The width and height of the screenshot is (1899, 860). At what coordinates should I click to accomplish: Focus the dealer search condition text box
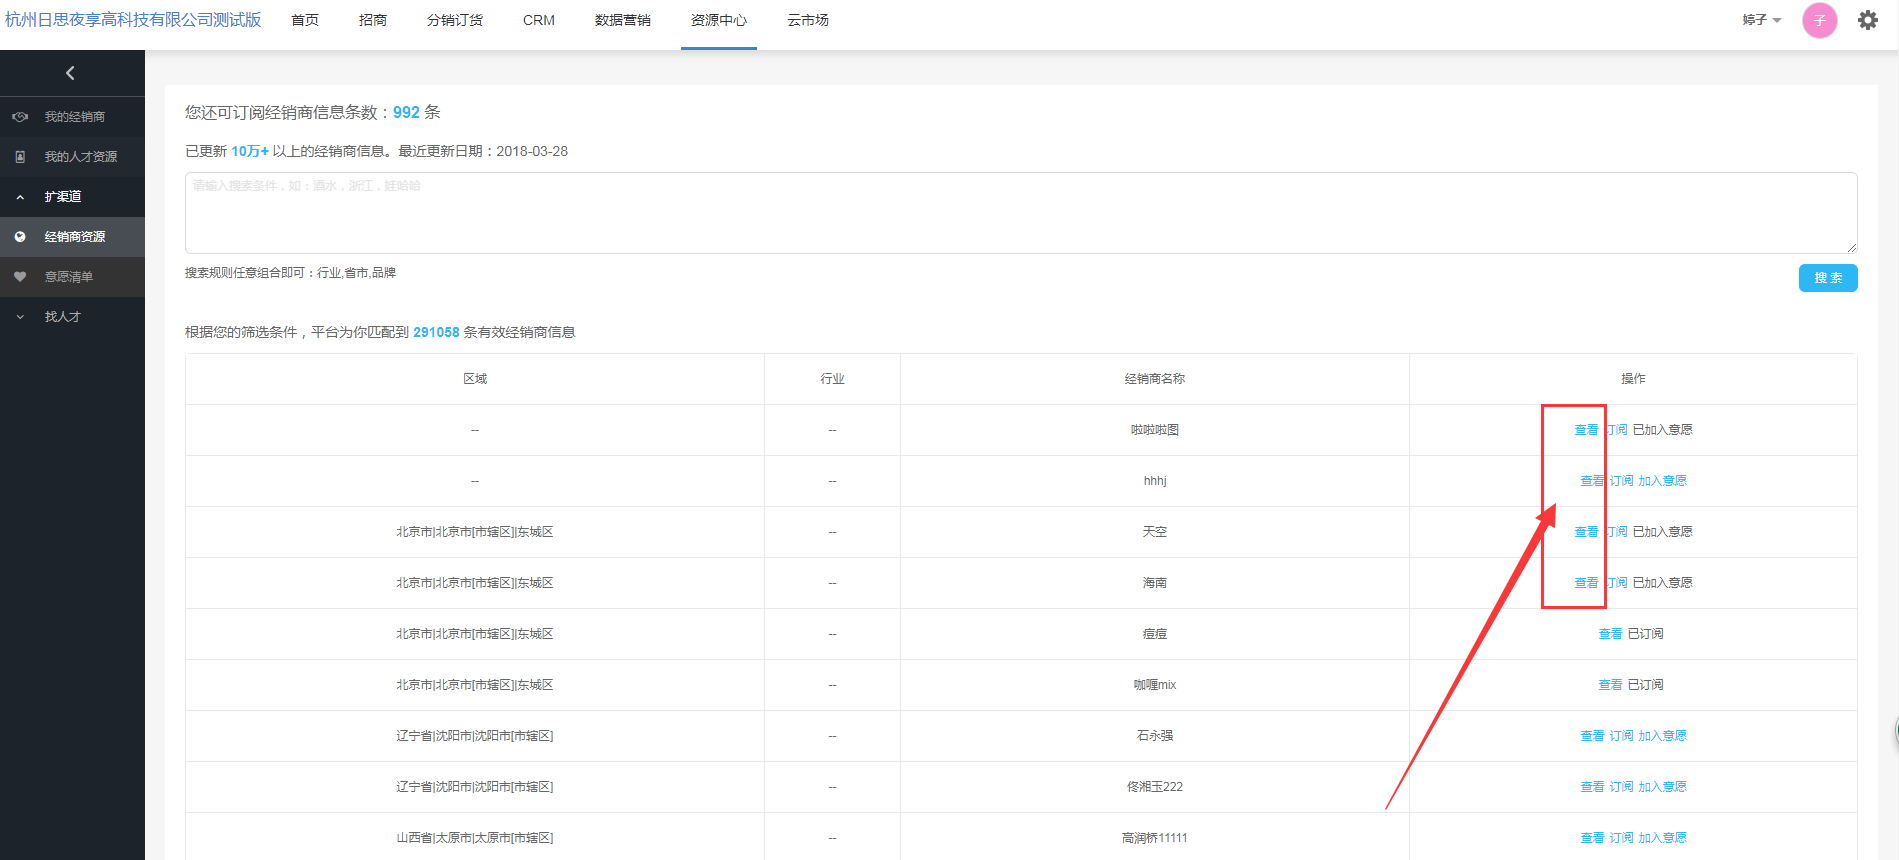click(1020, 212)
